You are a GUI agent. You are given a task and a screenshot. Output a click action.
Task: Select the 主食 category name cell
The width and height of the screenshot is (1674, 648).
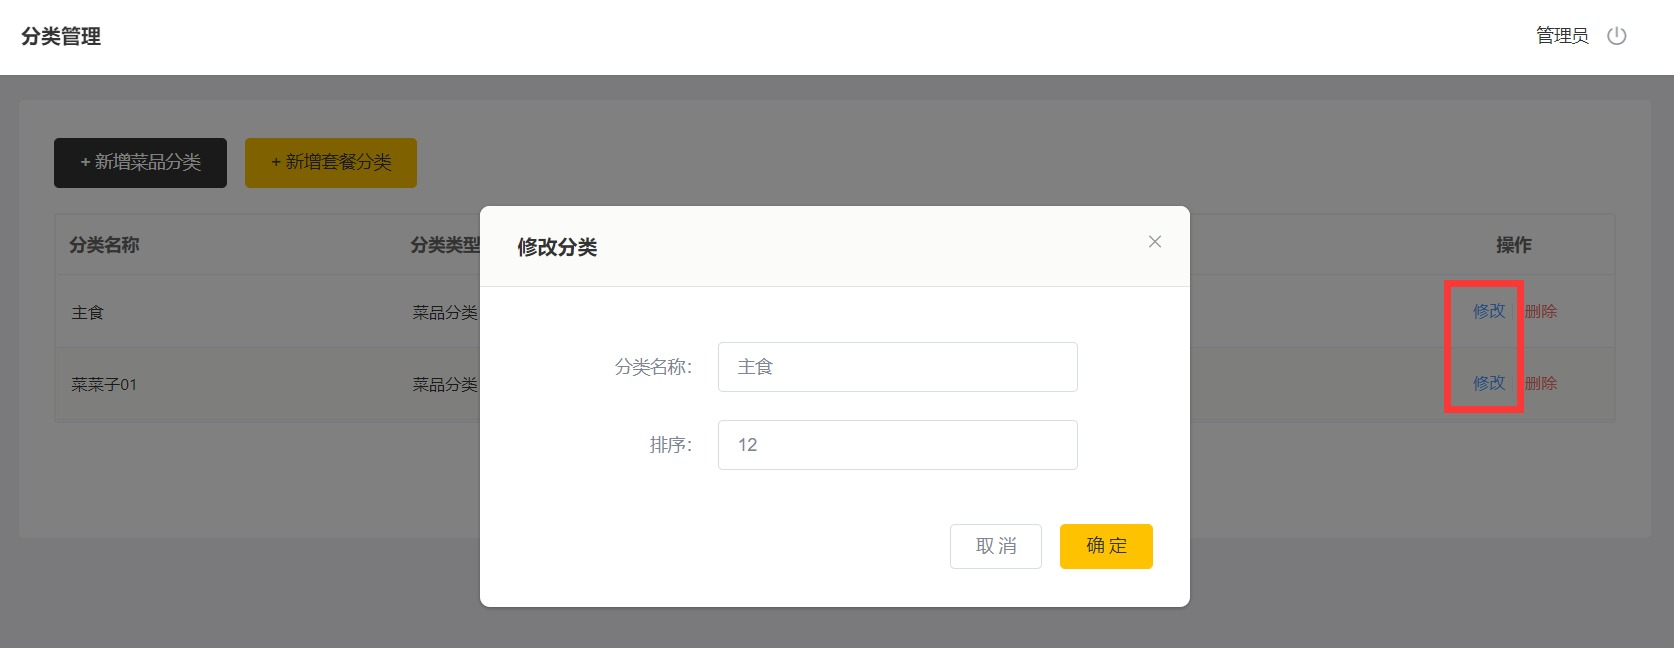[x=88, y=312]
